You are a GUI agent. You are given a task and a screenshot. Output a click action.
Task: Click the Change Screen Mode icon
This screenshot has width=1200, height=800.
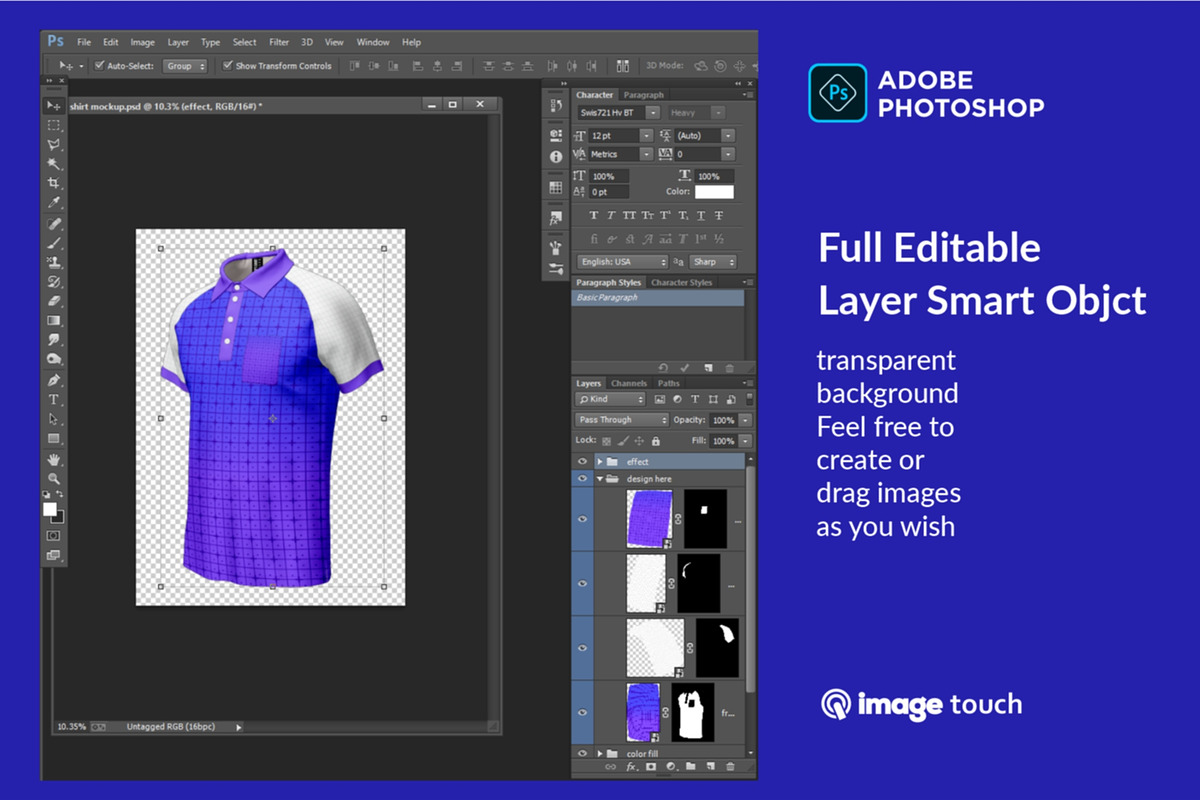point(54,555)
